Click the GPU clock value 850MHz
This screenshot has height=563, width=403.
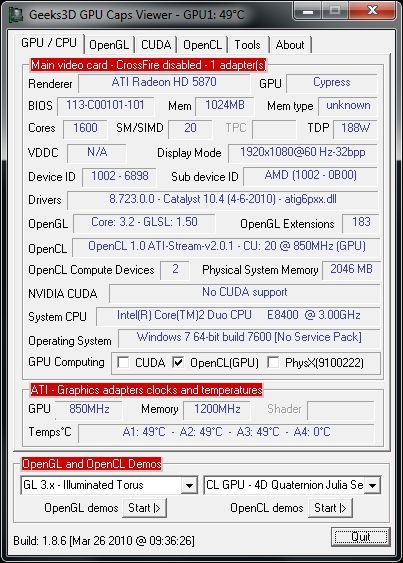[89, 410]
